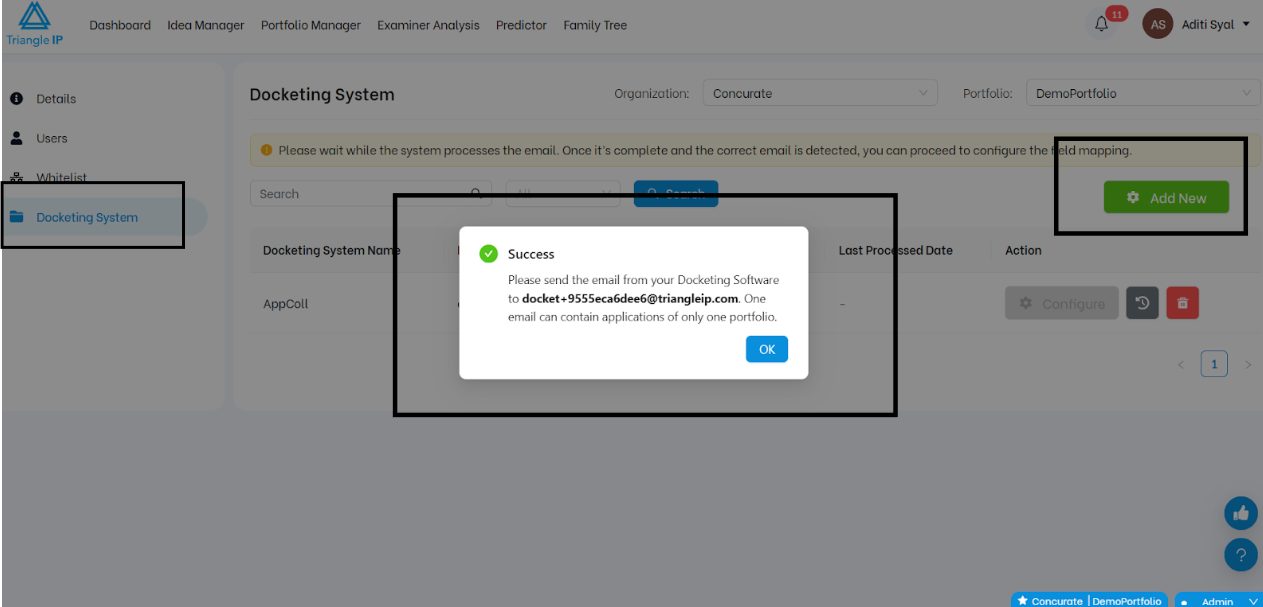The width and height of the screenshot is (1263, 607).
Task: Click the history icon for AppColl
Action: (x=1142, y=303)
